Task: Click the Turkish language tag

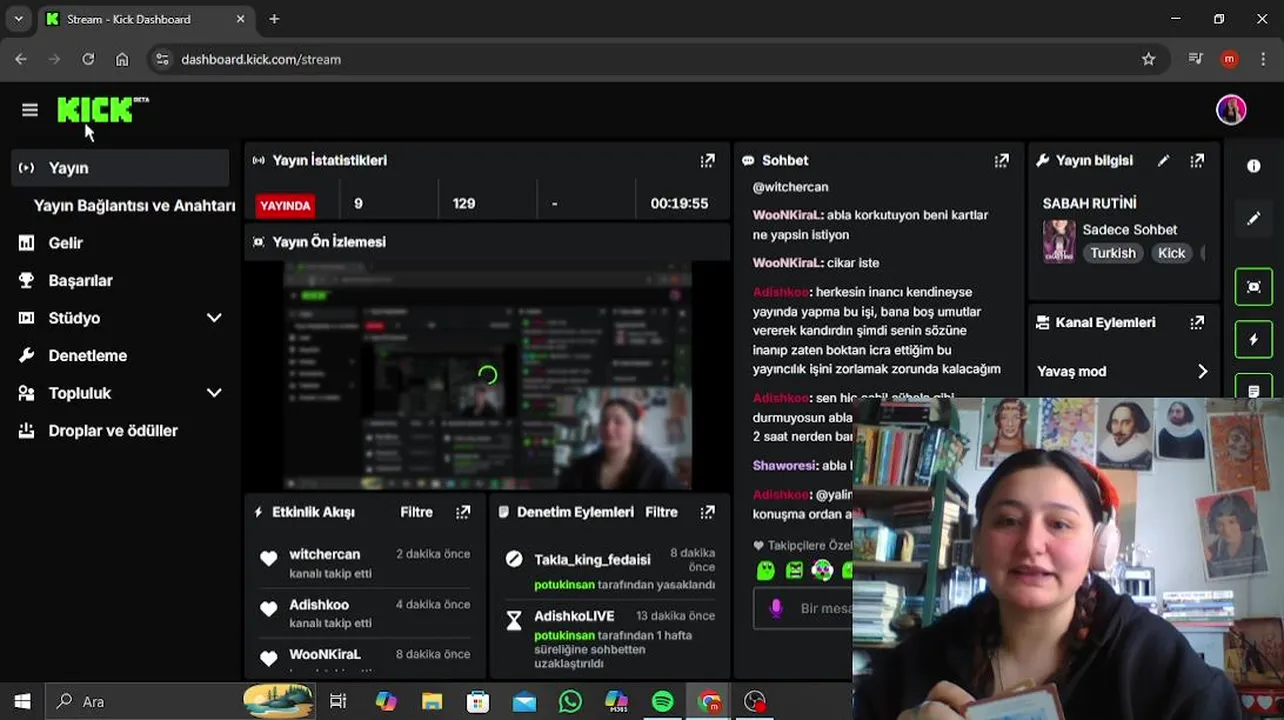Action: pos(1113,253)
